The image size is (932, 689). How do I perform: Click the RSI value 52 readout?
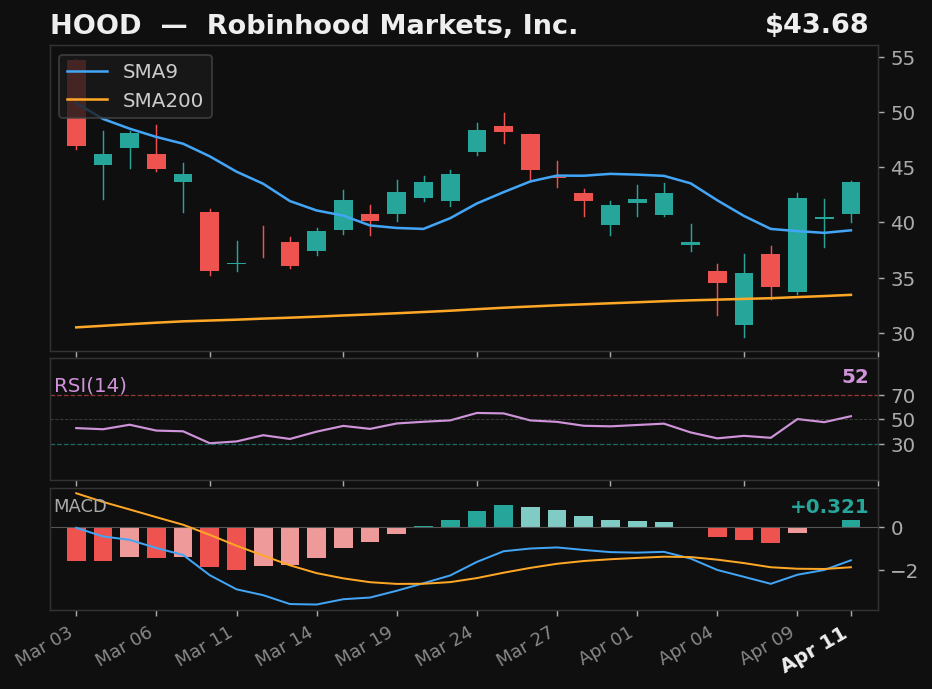(855, 376)
